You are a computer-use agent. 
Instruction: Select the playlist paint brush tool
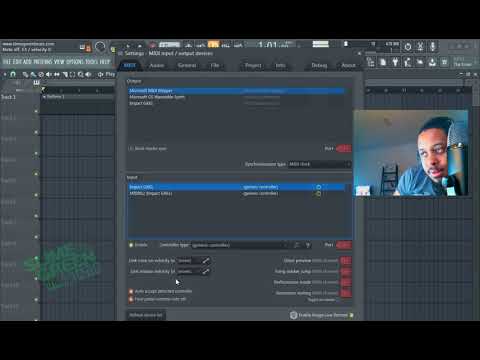pyautogui.click(x=33, y=74)
